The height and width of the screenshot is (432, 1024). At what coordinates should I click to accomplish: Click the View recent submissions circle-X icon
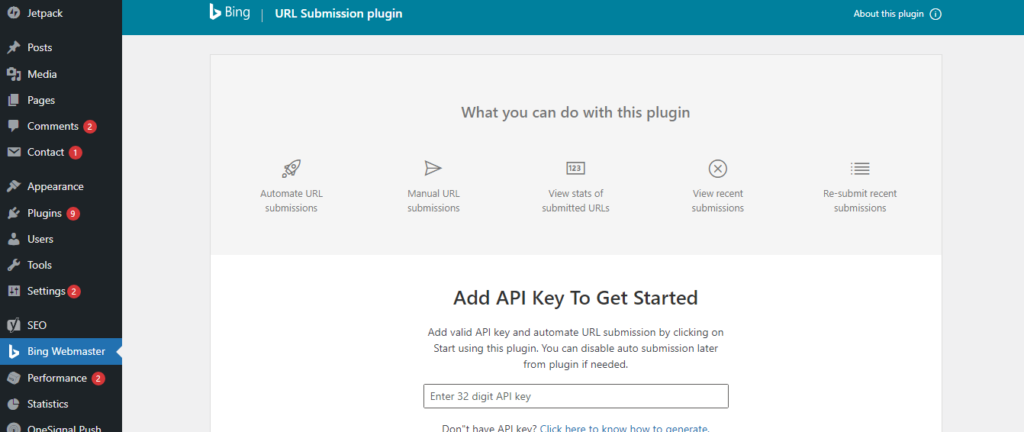click(717, 168)
